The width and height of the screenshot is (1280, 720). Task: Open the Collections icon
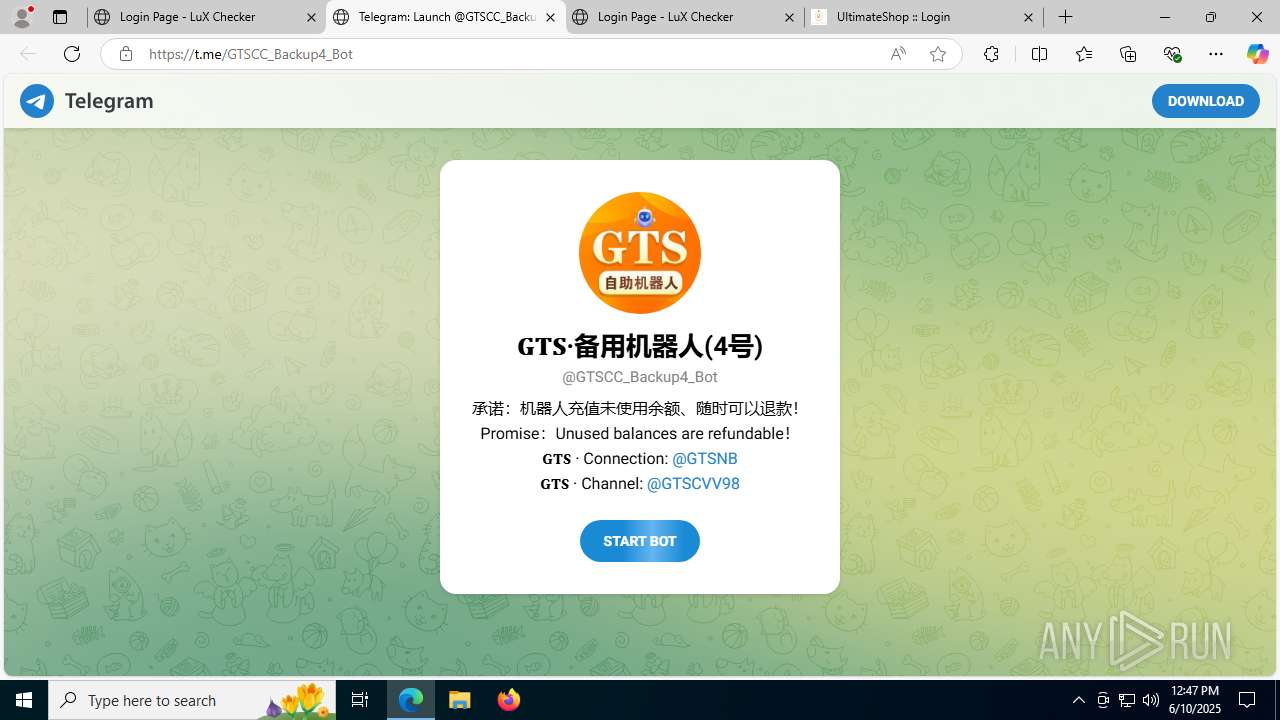pos(1128,54)
